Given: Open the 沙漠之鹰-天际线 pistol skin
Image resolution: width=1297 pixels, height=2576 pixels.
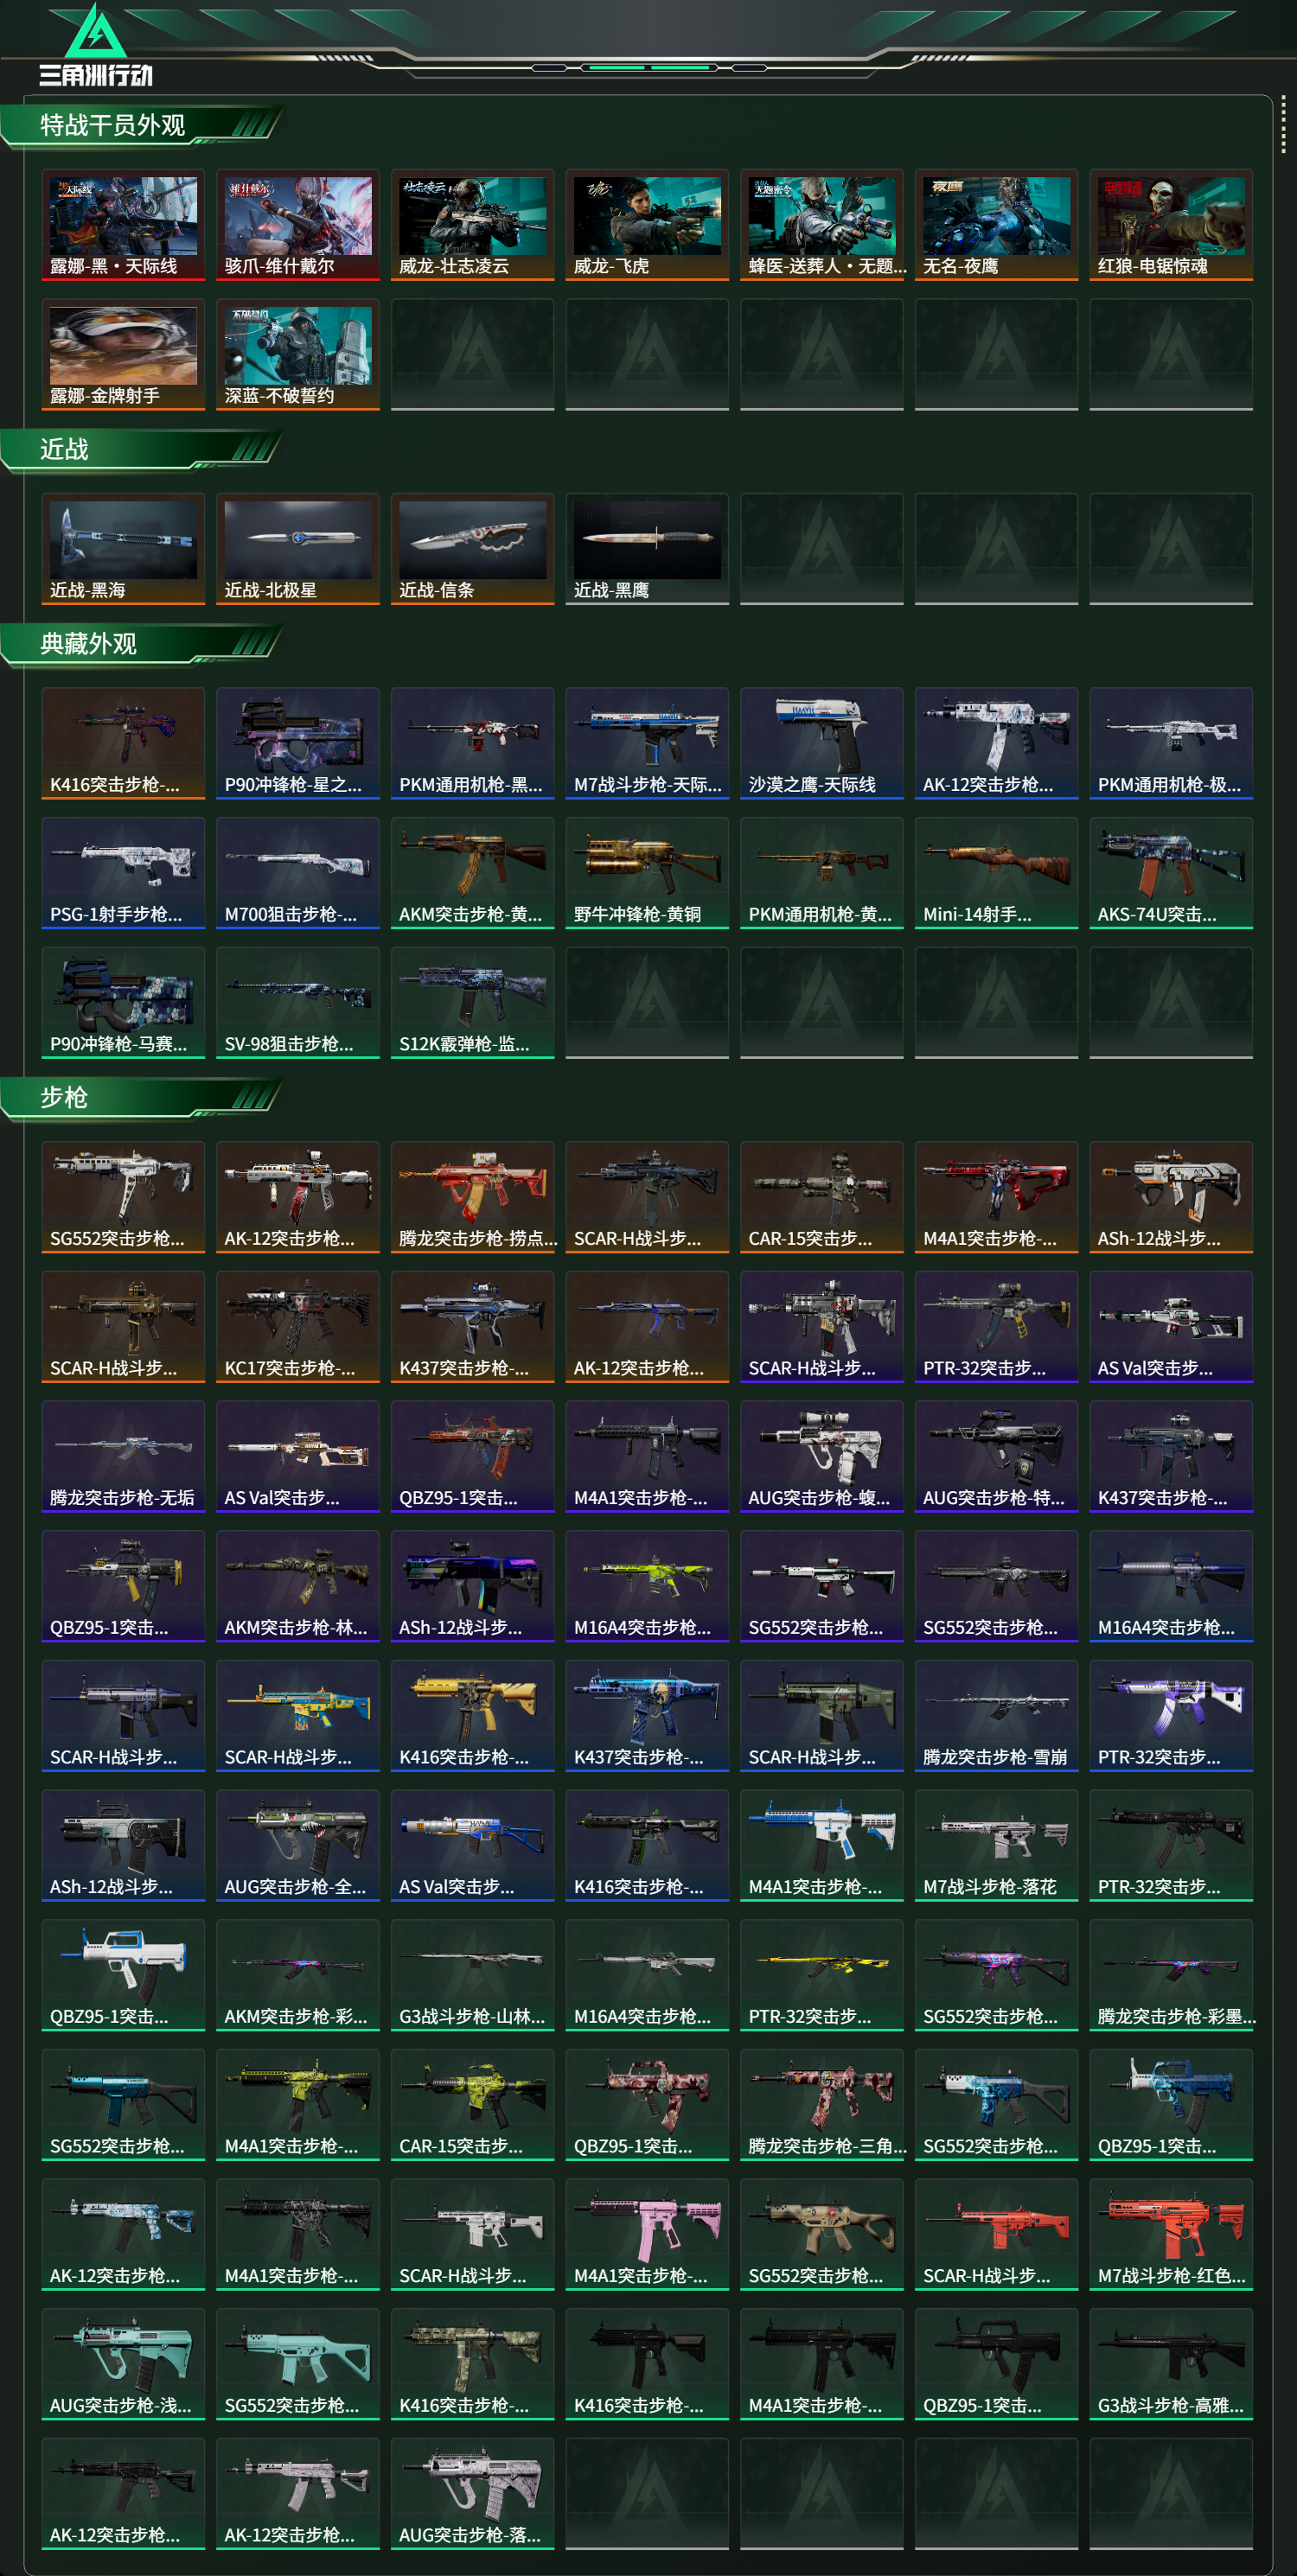Looking at the screenshot, I should (822, 743).
